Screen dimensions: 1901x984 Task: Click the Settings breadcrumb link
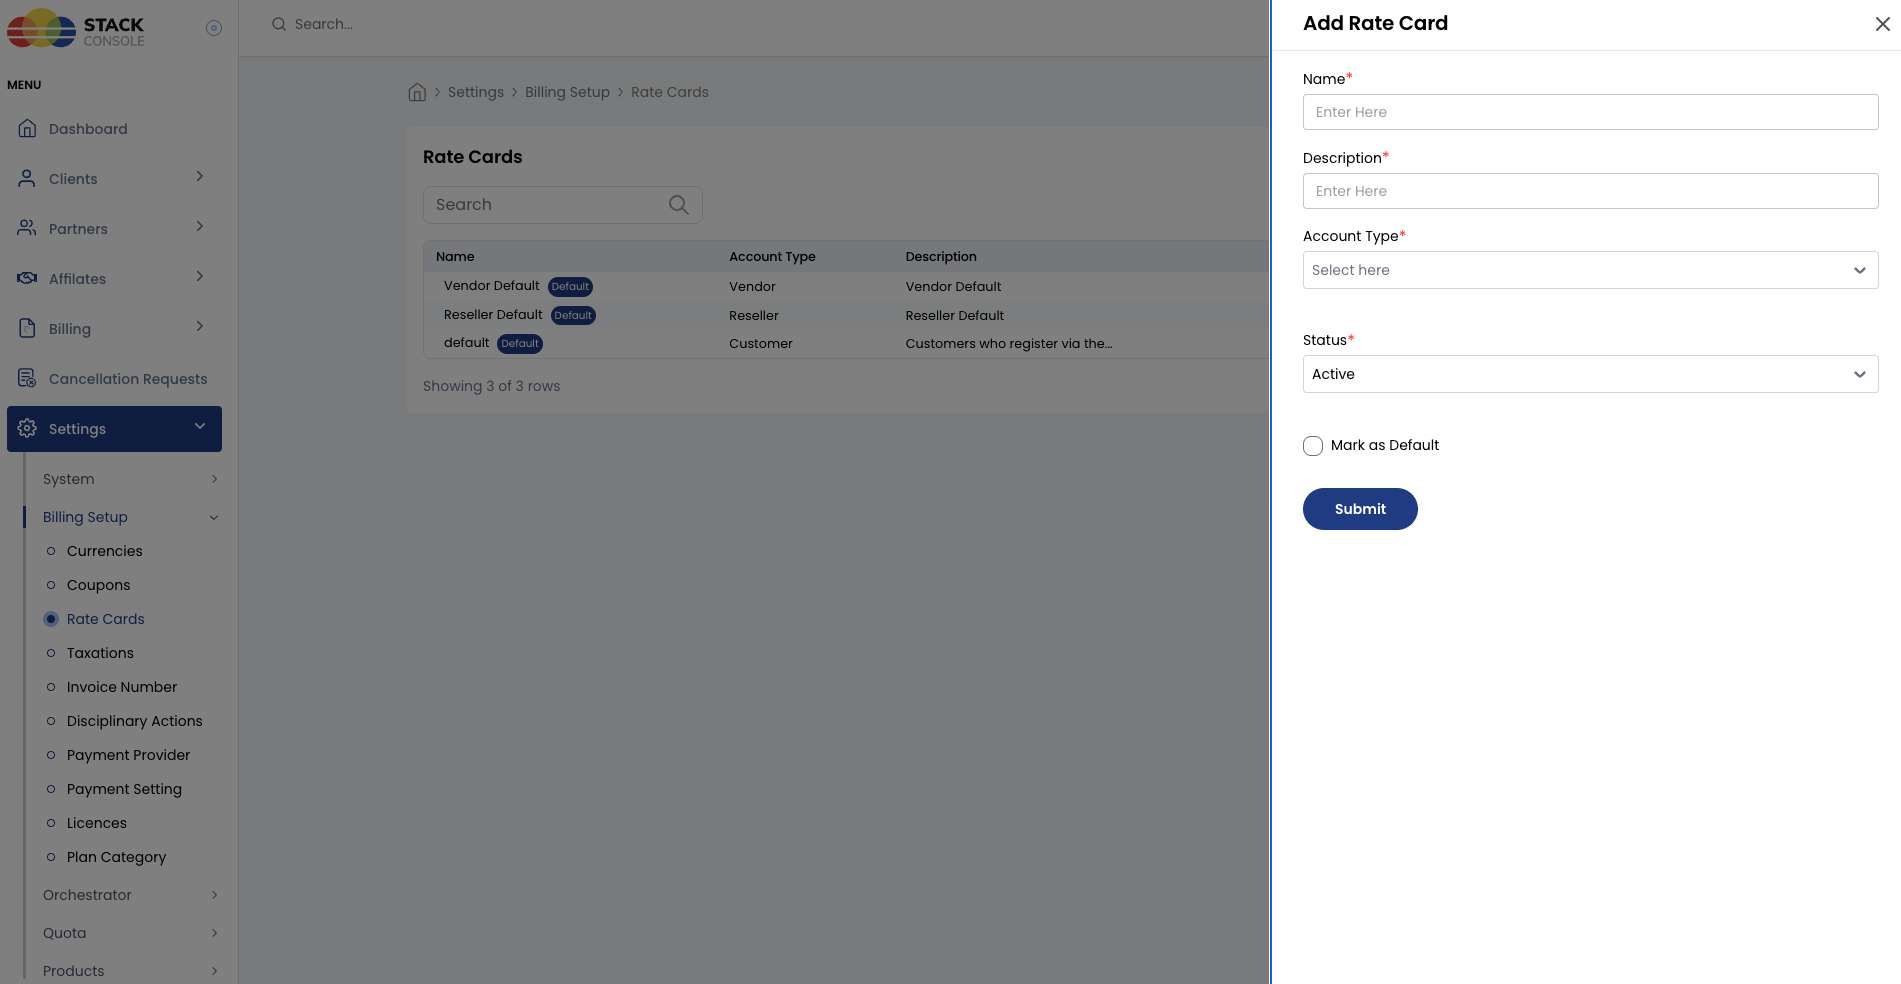coord(476,92)
